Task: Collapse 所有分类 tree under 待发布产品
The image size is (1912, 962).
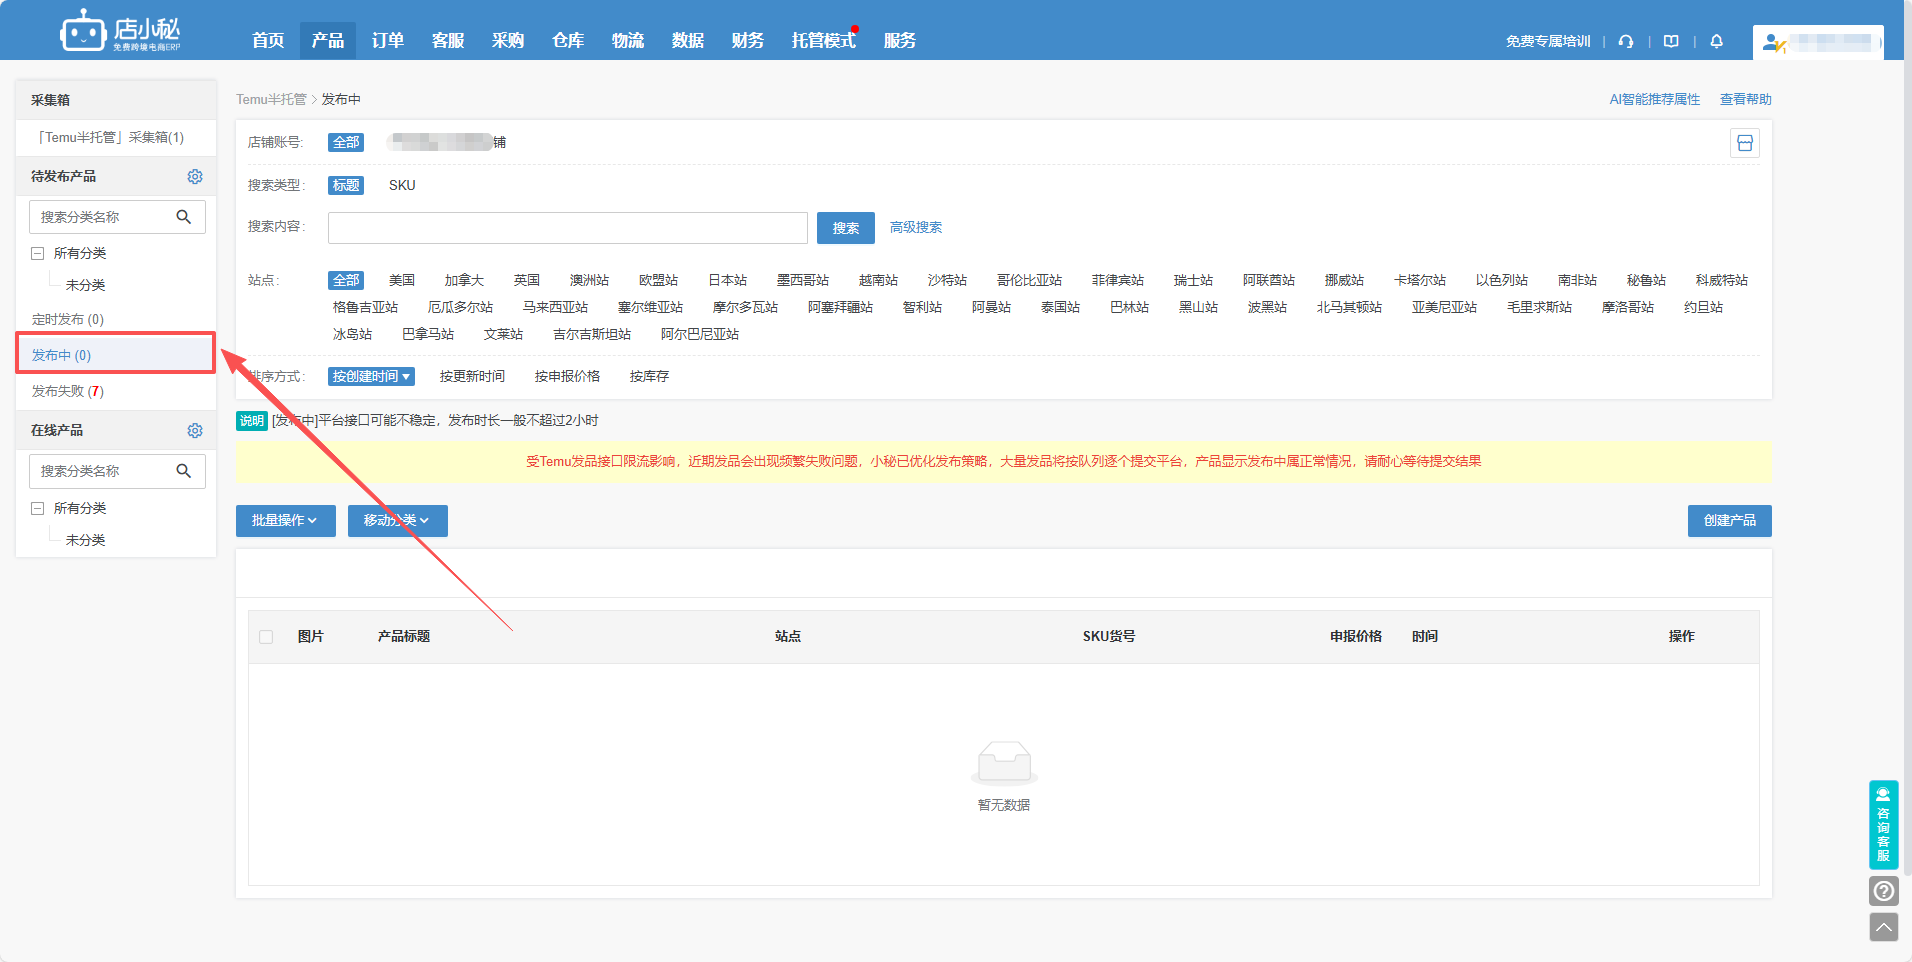Action: [x=38, y=254]
